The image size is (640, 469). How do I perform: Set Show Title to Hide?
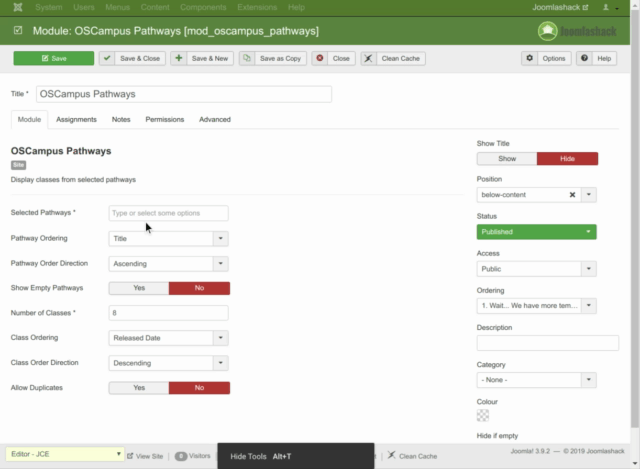click(x=567, y=159)
